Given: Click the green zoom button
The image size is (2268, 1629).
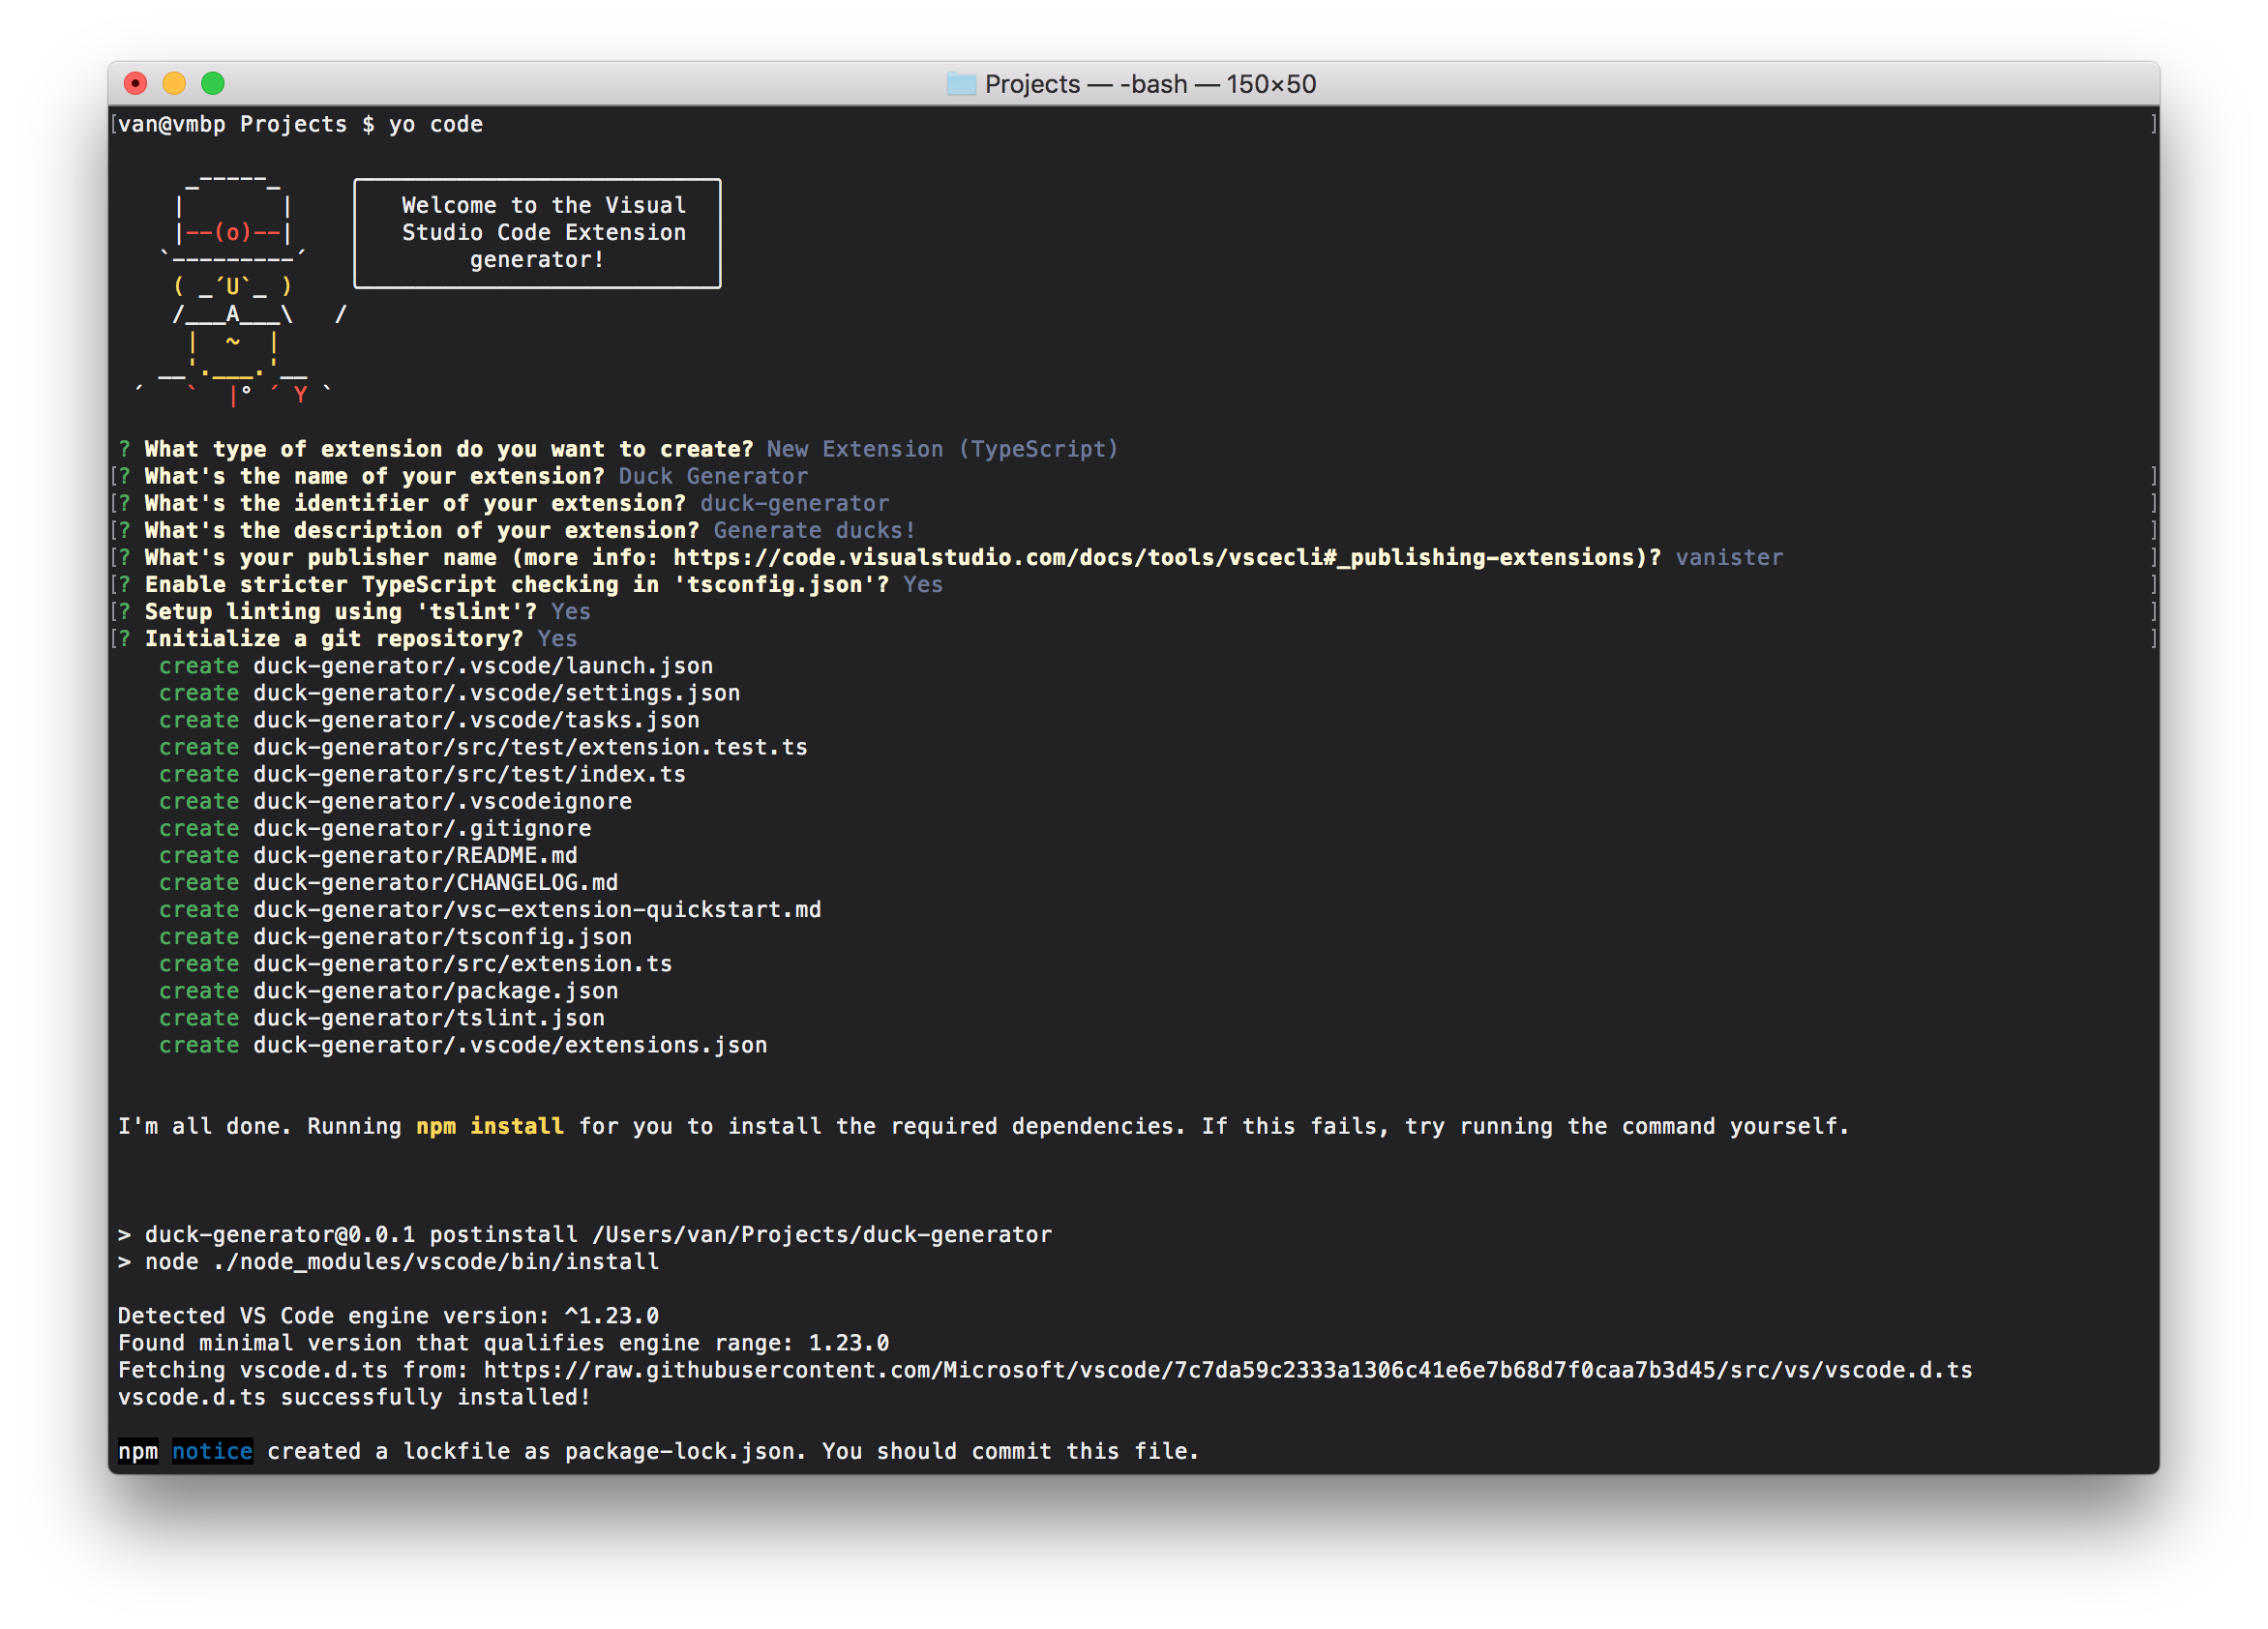Looking at the screenshot, I should [215, 84].
